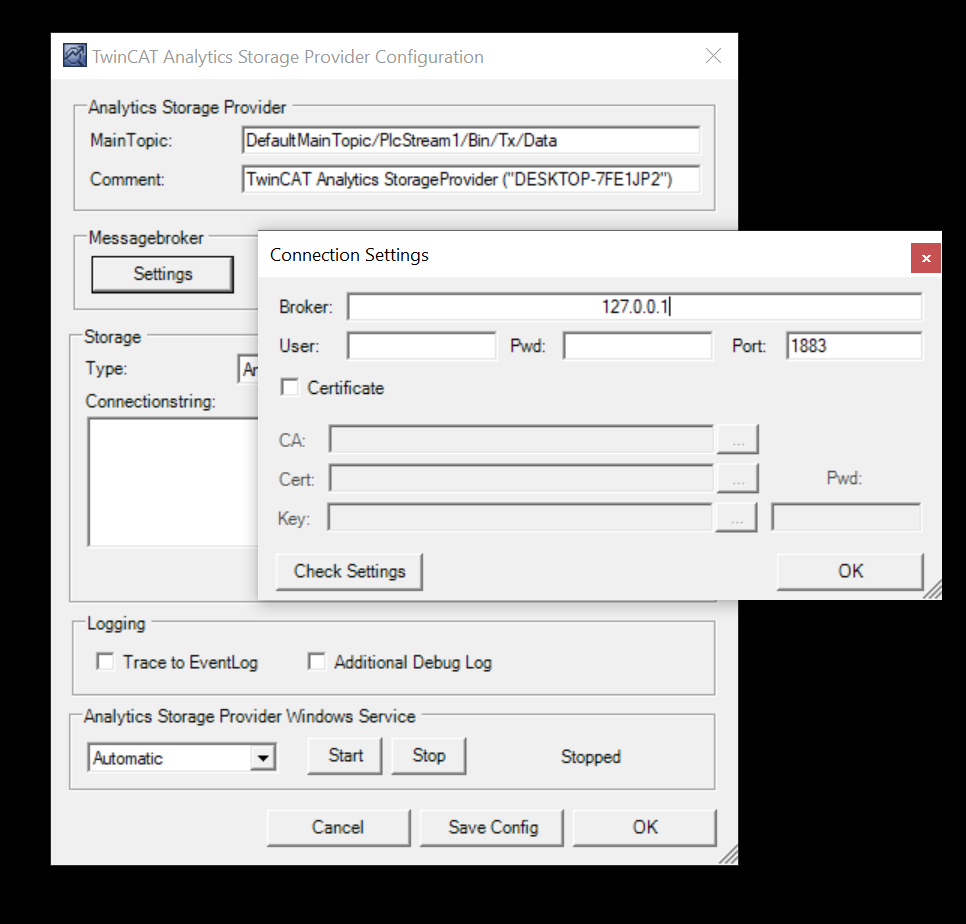966x924 pixels.
Task: Click Save Config button
Action: [492, 827]
